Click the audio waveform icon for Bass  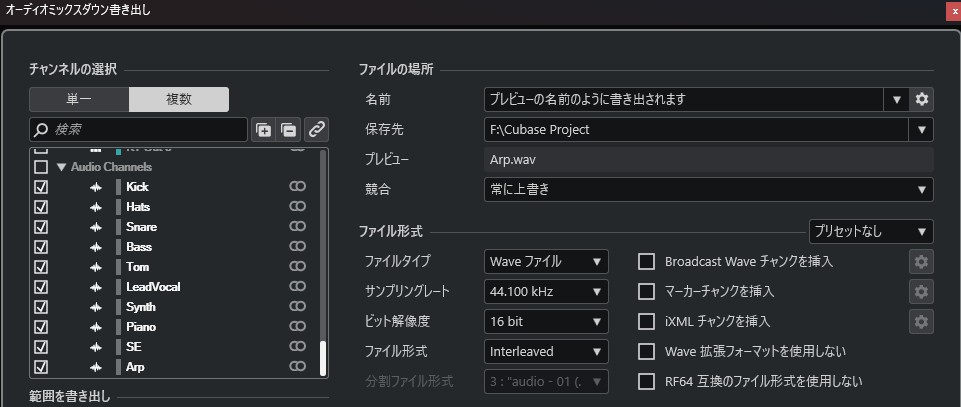96,247
